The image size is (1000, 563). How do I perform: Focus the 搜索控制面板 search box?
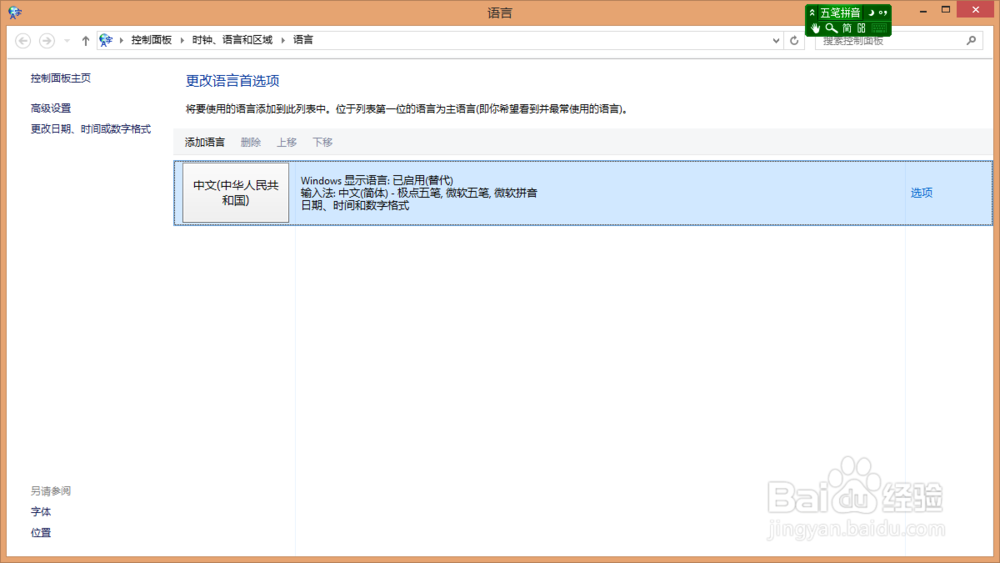tap(898, 41)
